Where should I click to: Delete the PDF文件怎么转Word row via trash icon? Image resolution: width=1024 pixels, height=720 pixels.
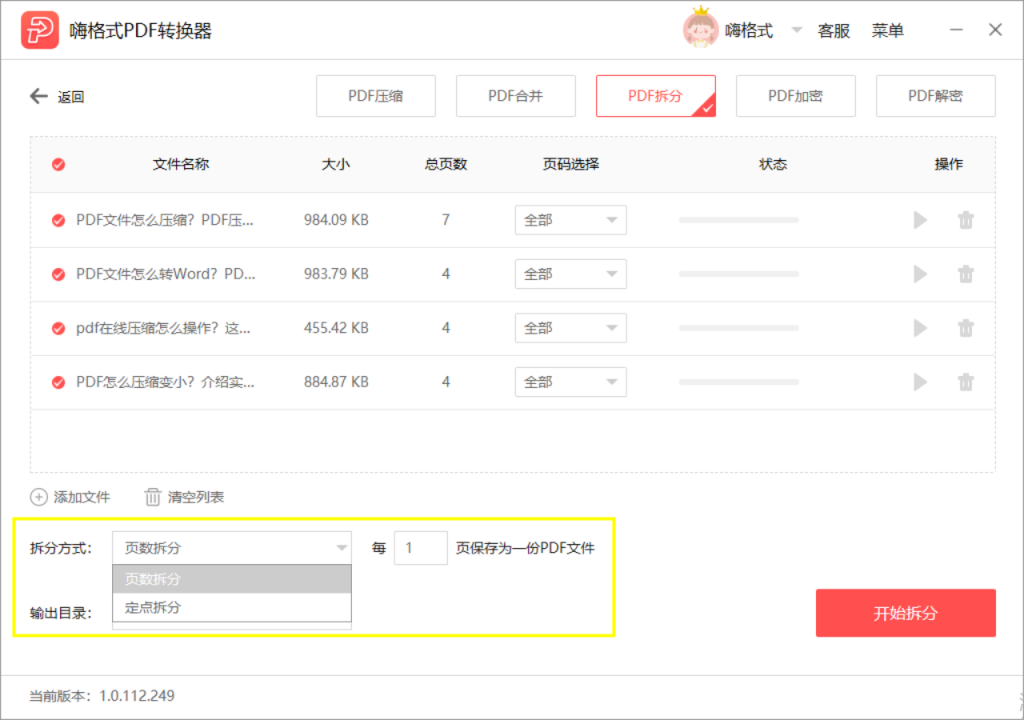click(x=966, y=274)
